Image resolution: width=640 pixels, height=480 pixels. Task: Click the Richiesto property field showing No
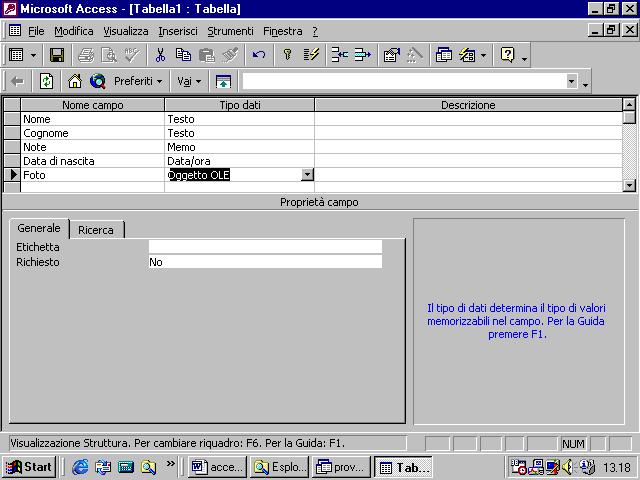(265, 262)
